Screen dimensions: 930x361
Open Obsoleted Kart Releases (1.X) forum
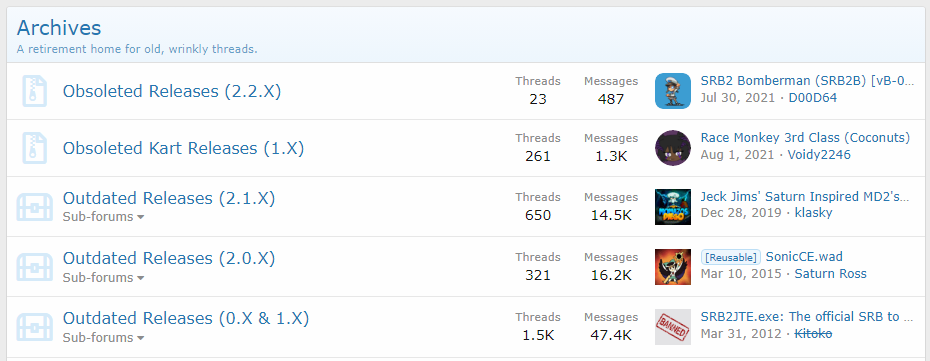coord(183,148)
